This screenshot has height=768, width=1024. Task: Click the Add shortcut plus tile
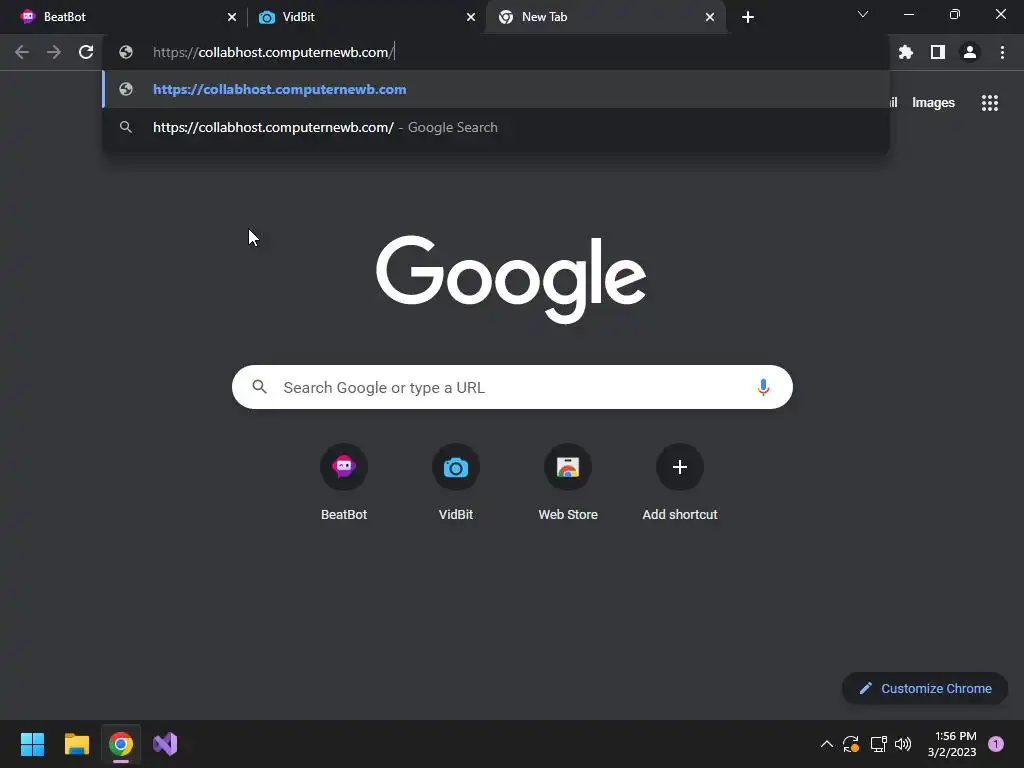680,483
